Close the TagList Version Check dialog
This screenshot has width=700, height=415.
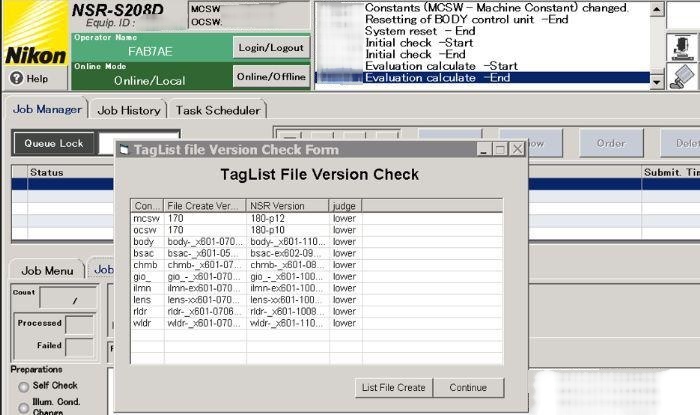click(517, 149)
